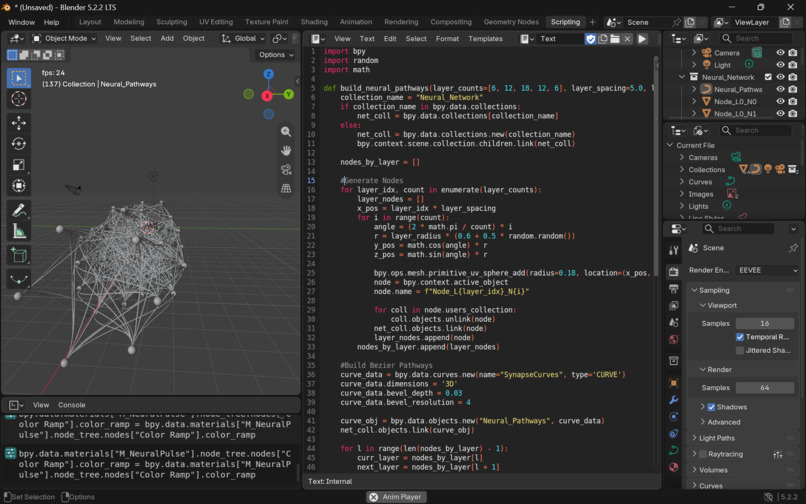Add a new workspace with plus button
806x504 pixels.
point(592,22)
